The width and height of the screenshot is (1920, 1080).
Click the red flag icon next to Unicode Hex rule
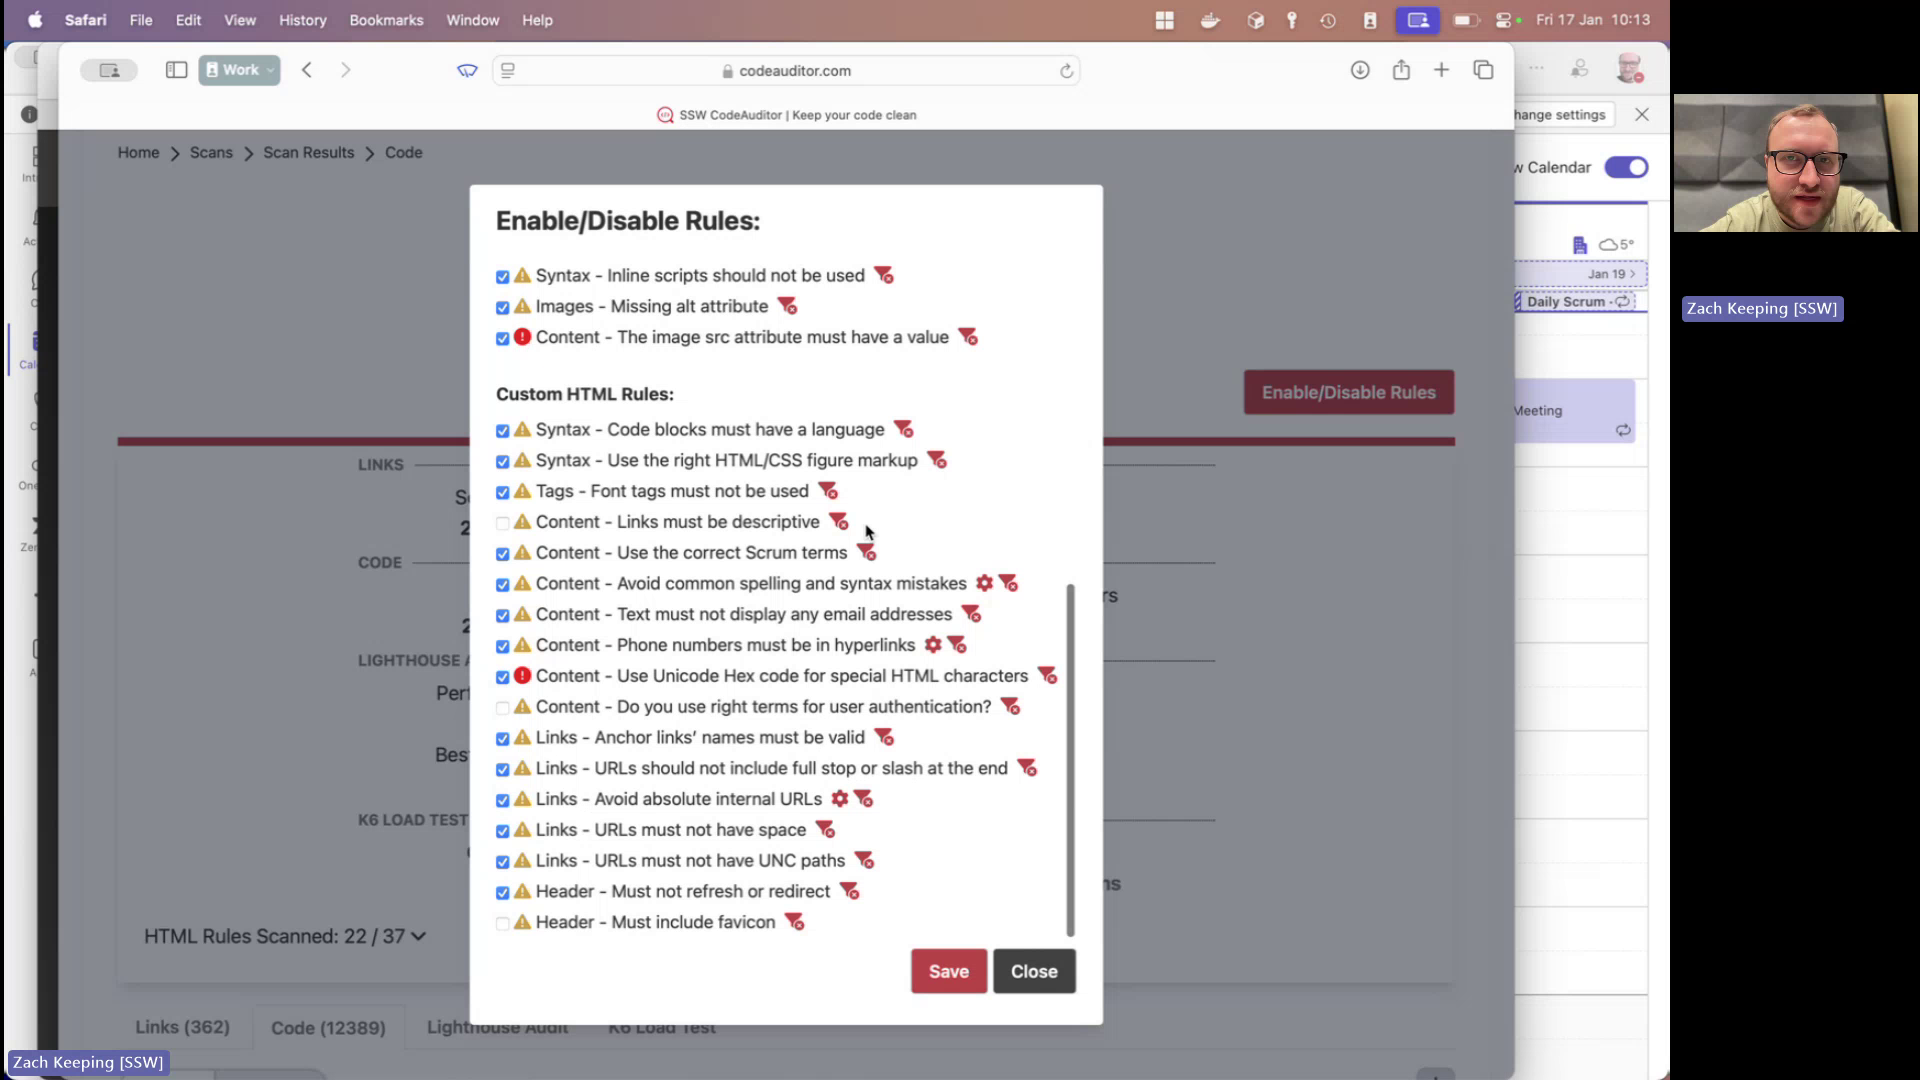pyautogui.click(x=1048, y=675)
